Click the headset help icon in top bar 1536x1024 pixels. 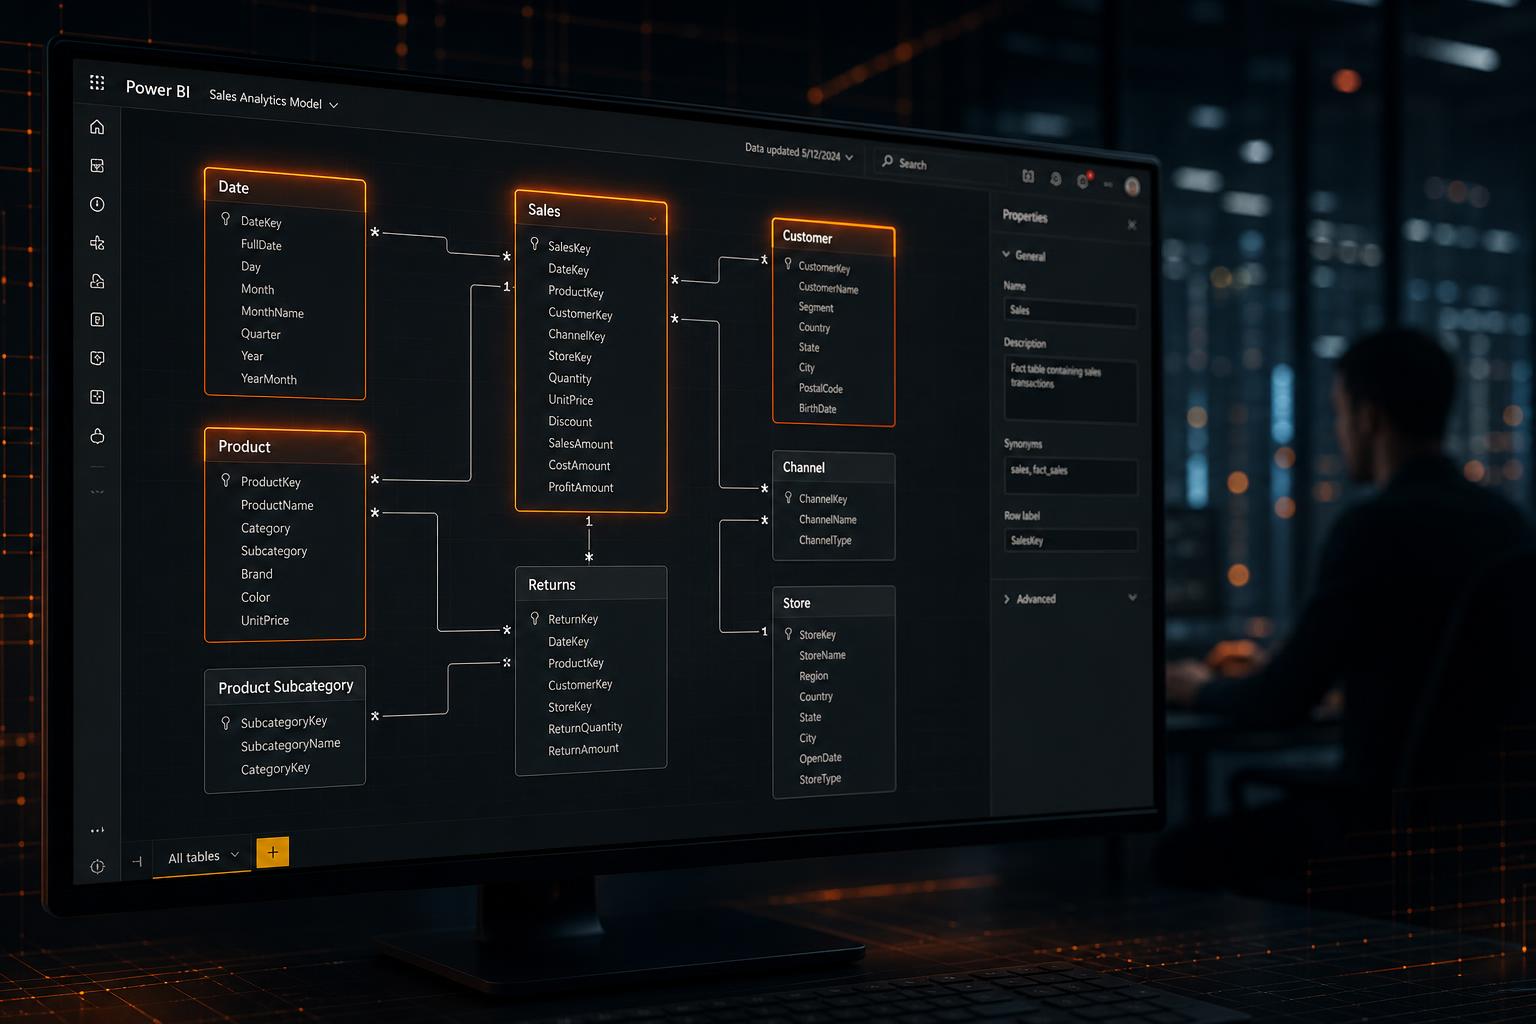pyautogui.click(x=1056, y=178)
